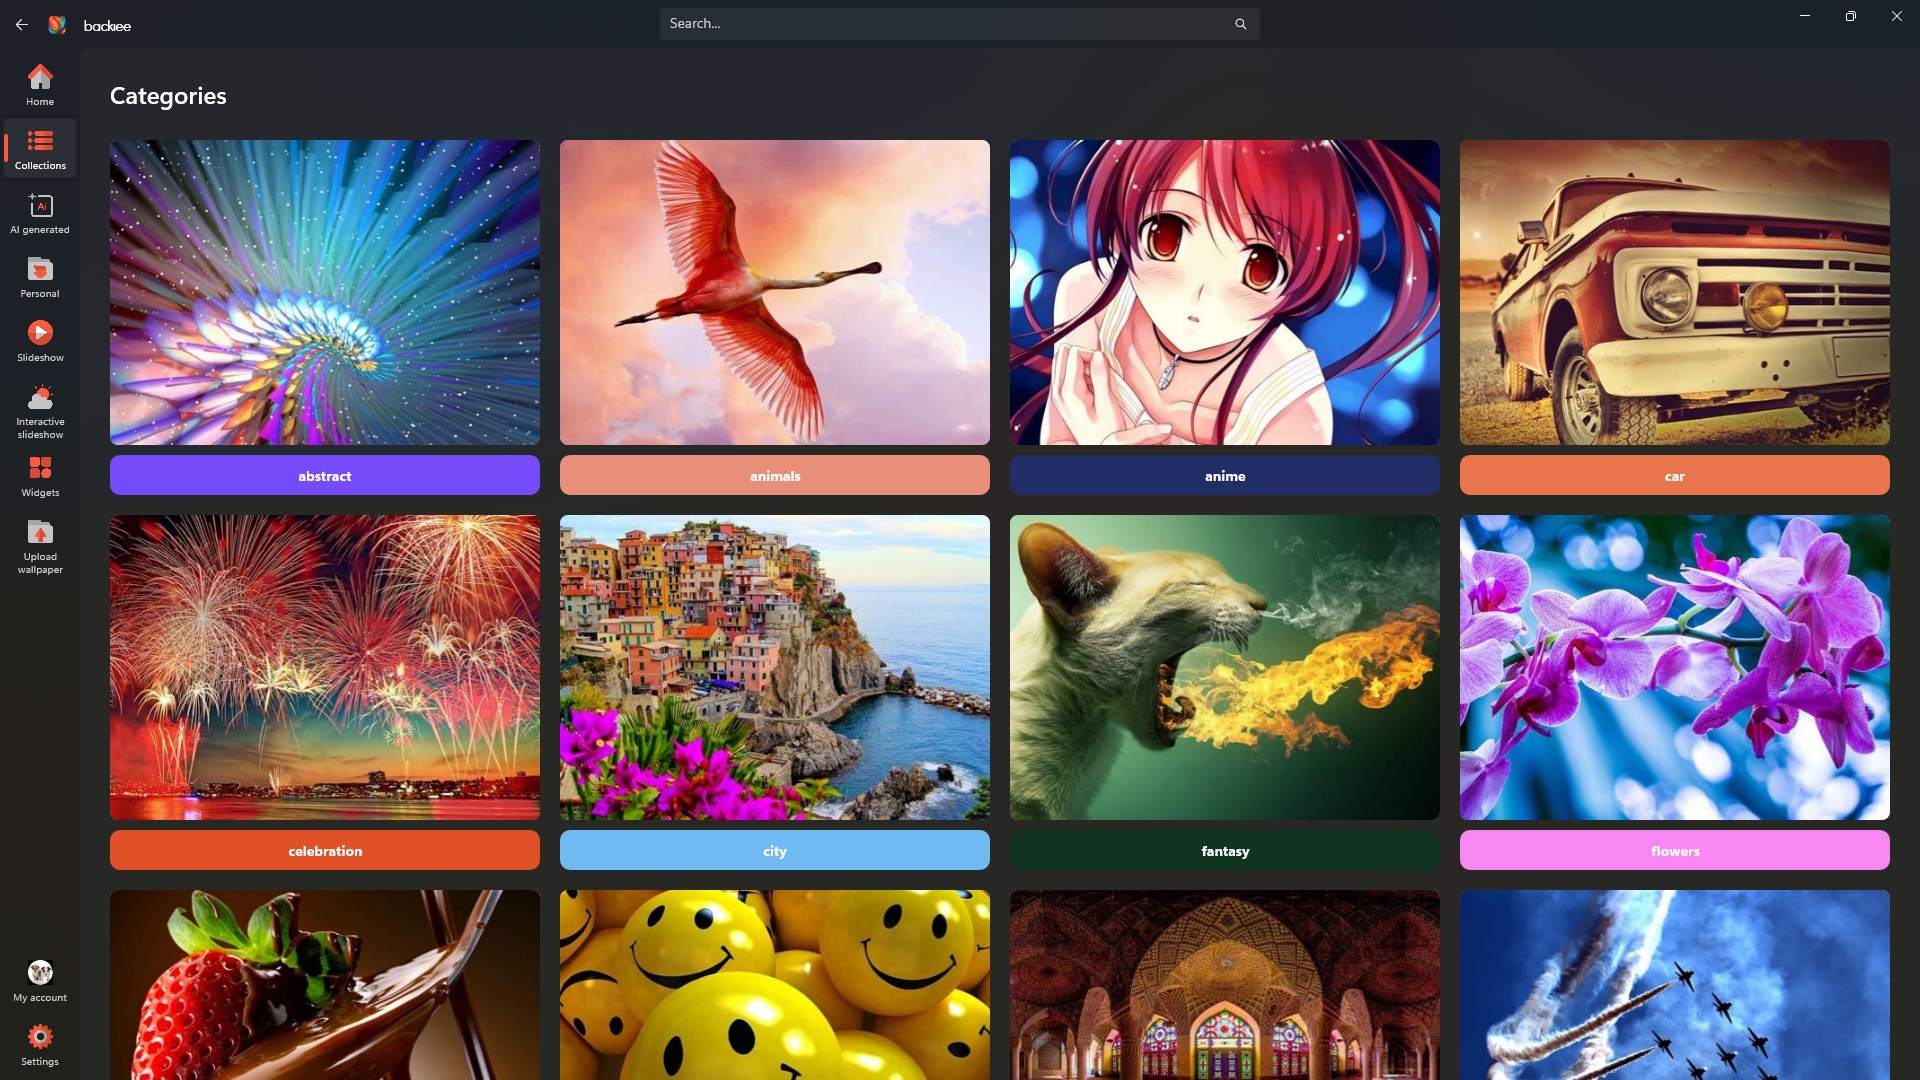Start the Slideshow feature
1920x1080 pixels.
pos(40,340)
